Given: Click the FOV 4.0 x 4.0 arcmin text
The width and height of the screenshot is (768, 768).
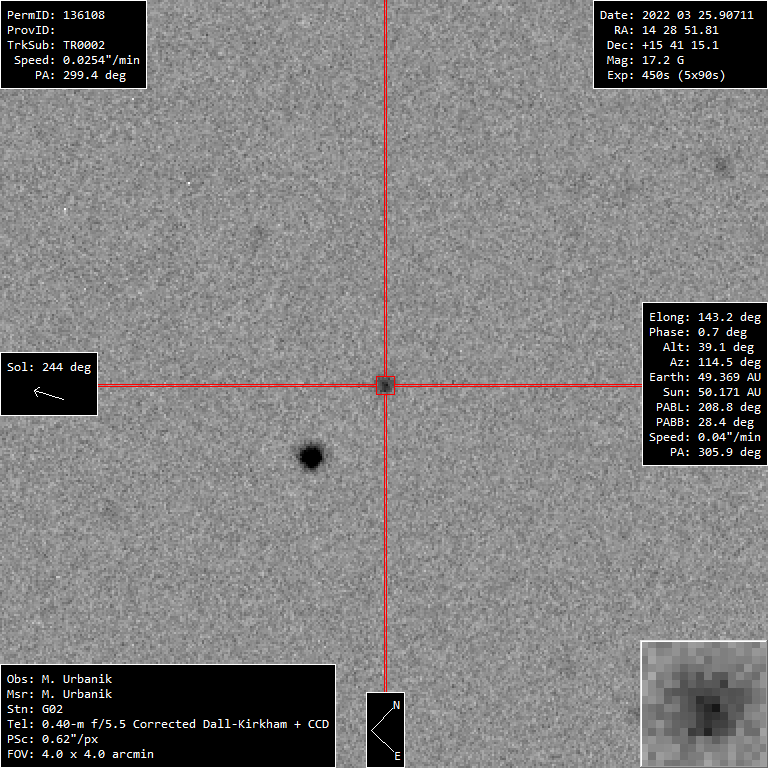Looking at the screenshot, I should (x=80, y=754).
